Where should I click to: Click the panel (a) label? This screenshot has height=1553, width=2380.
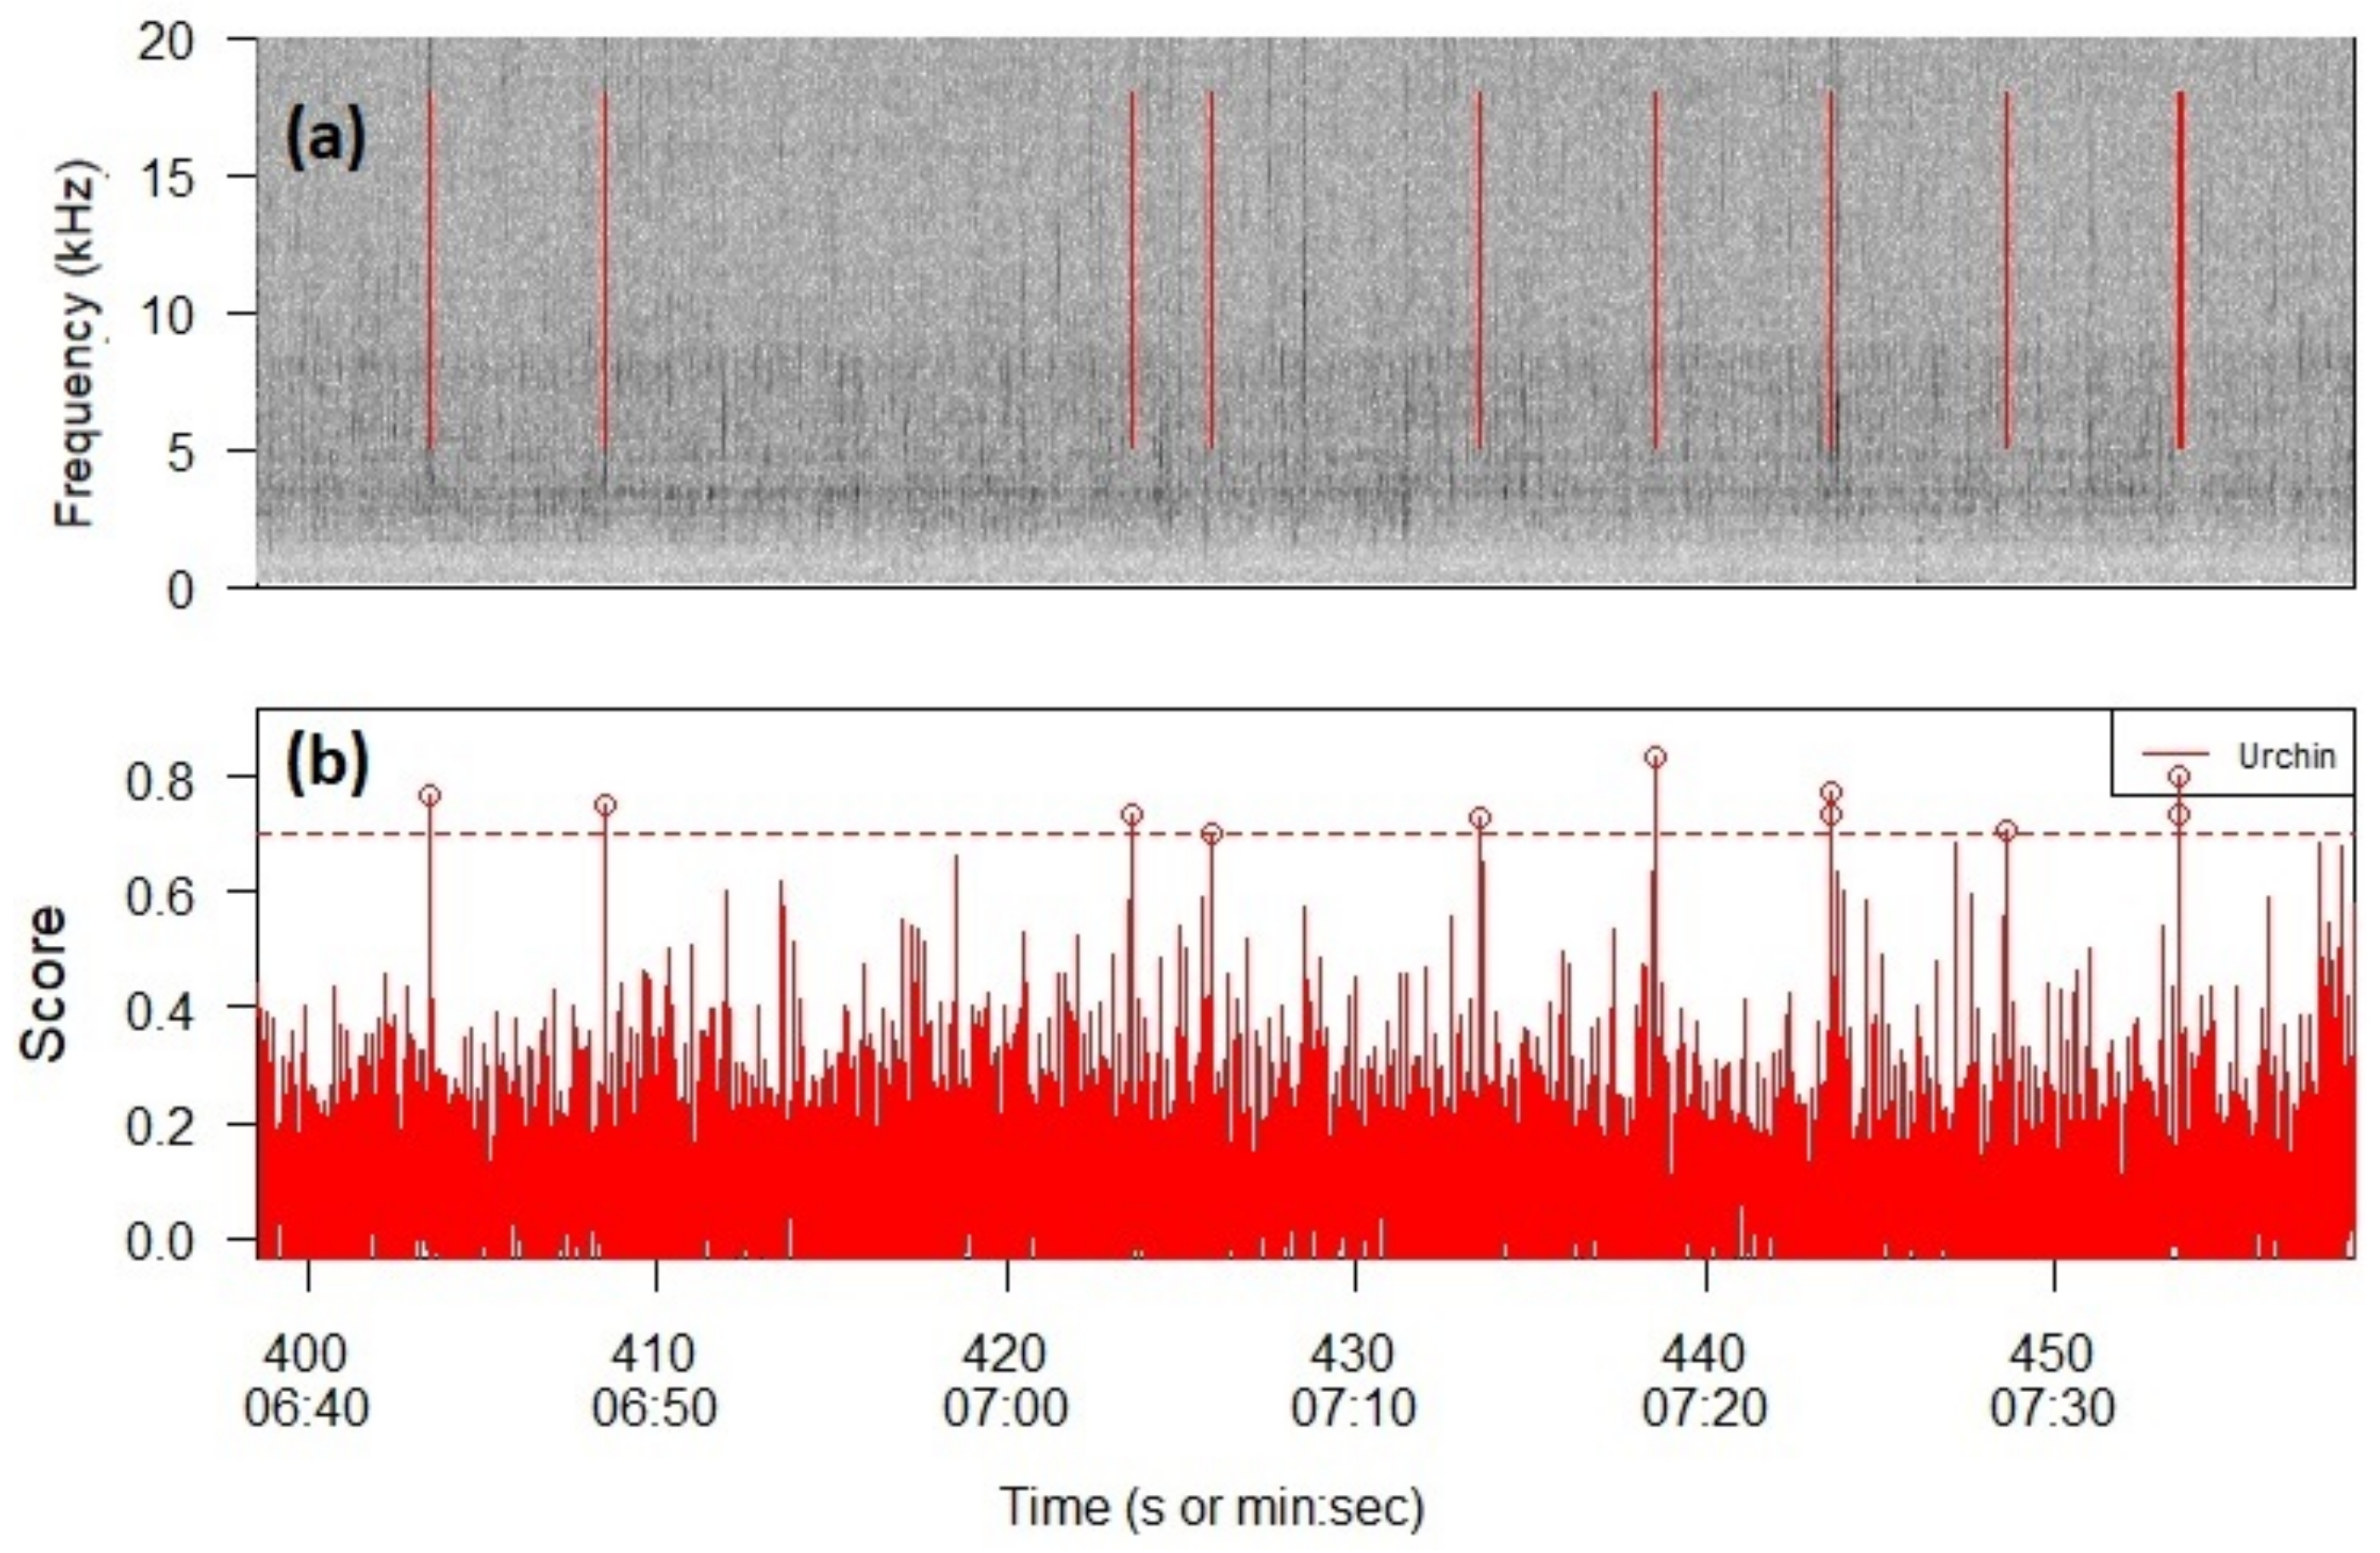(326, 137)
